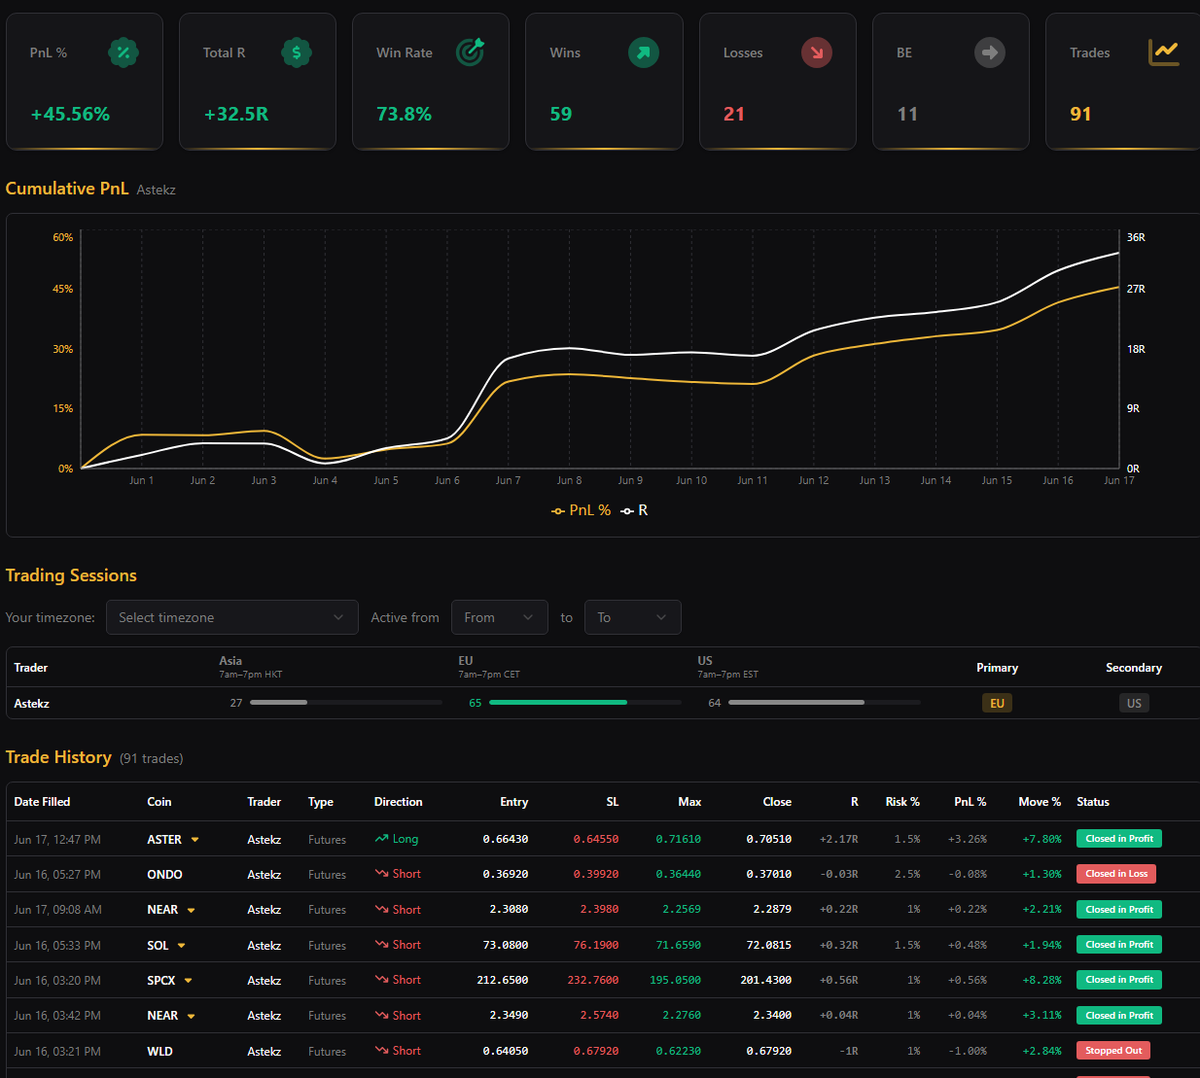
Task: Click the Short arrow icon in SPCX row
Action: coord(381,980)
